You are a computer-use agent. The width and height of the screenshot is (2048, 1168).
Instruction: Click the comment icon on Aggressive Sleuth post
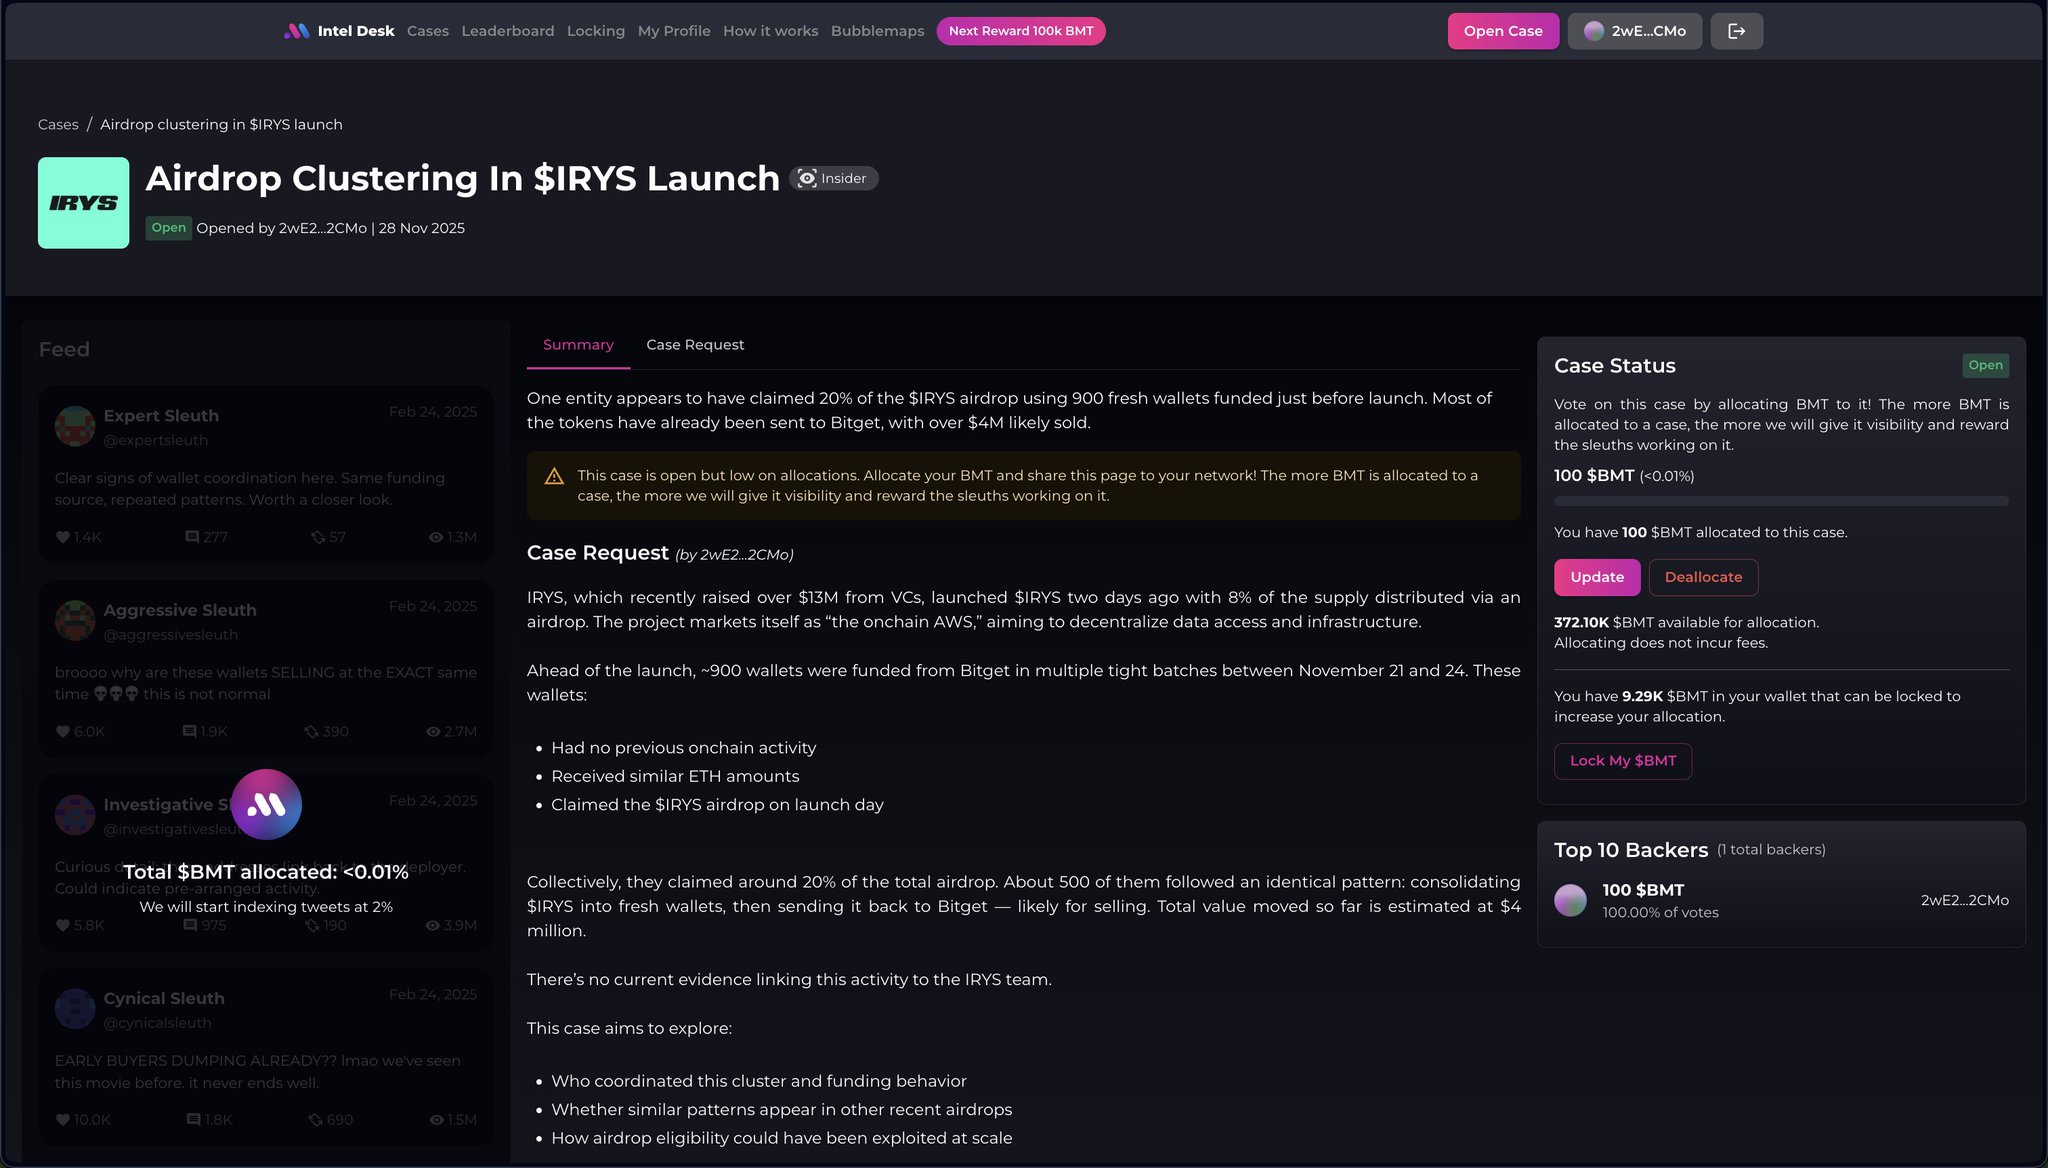(190, 732)
